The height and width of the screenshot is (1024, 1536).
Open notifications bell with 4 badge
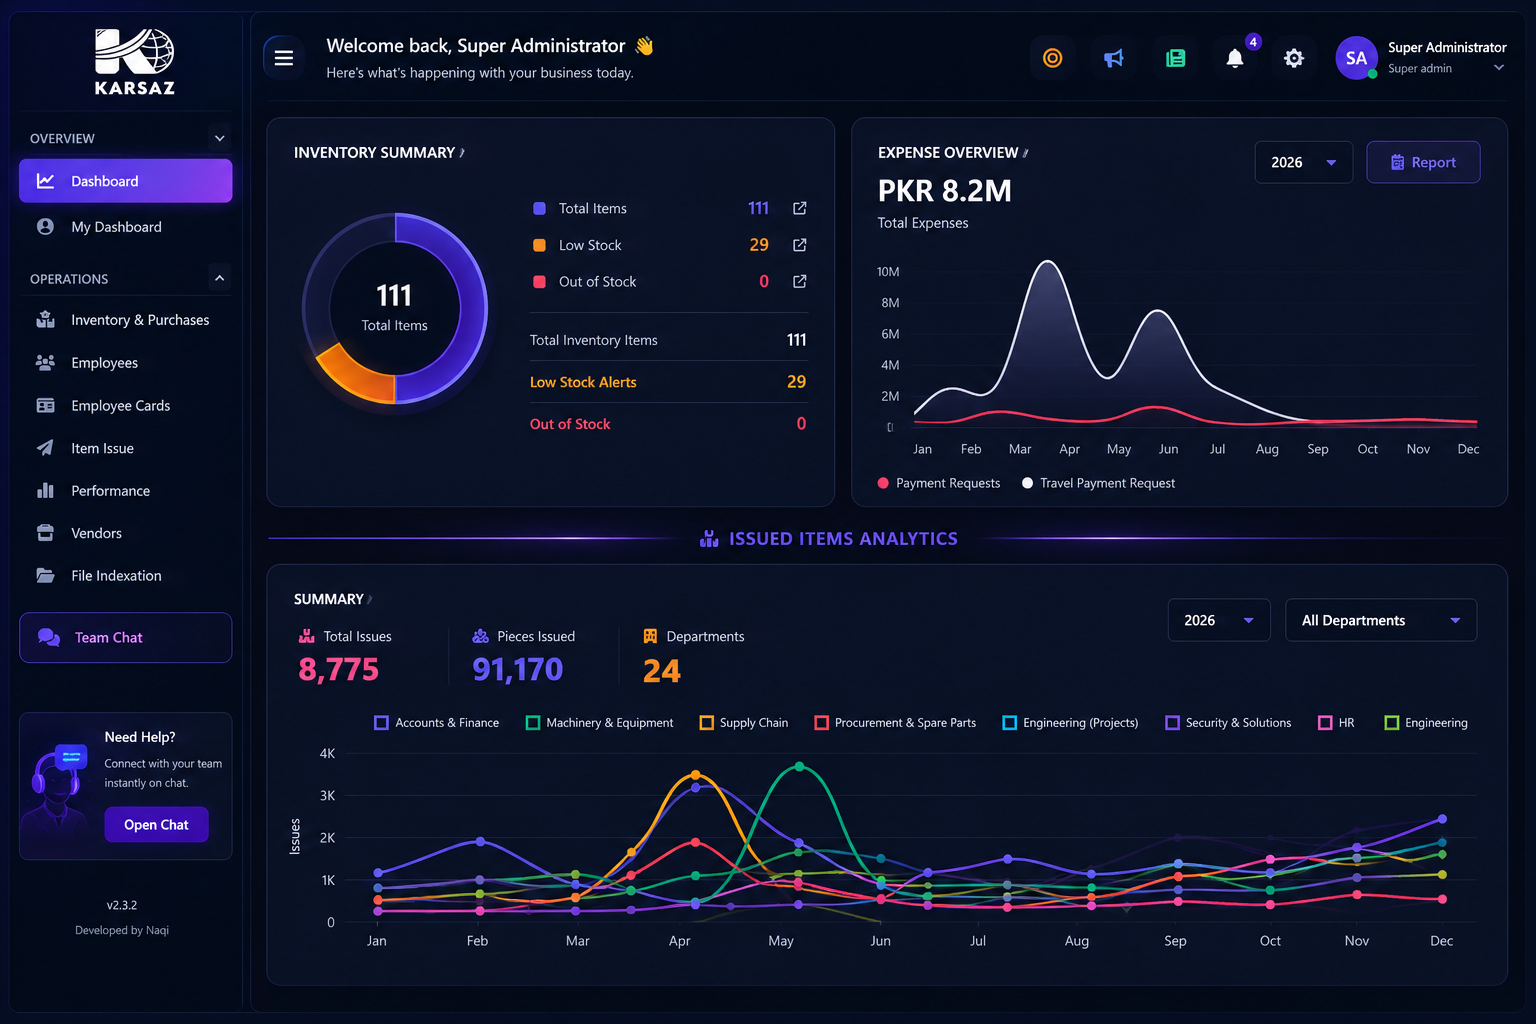pyautogui.click(x=1235, y=58)
